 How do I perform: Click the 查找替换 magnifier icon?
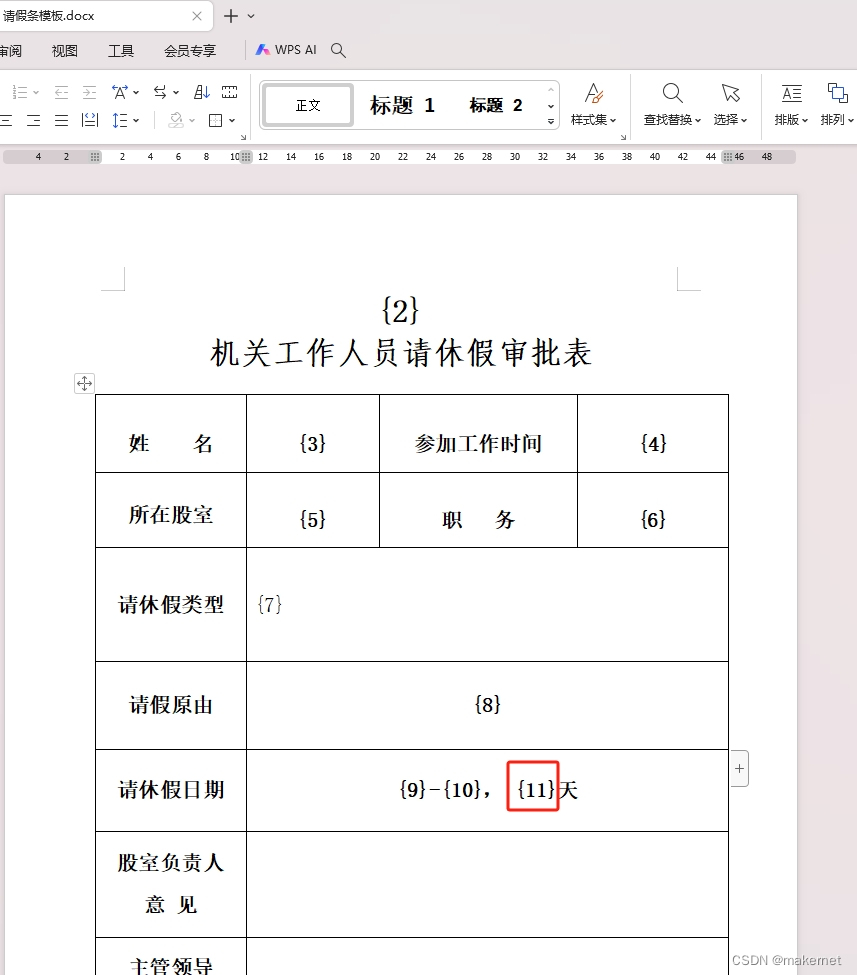[672, 93]
